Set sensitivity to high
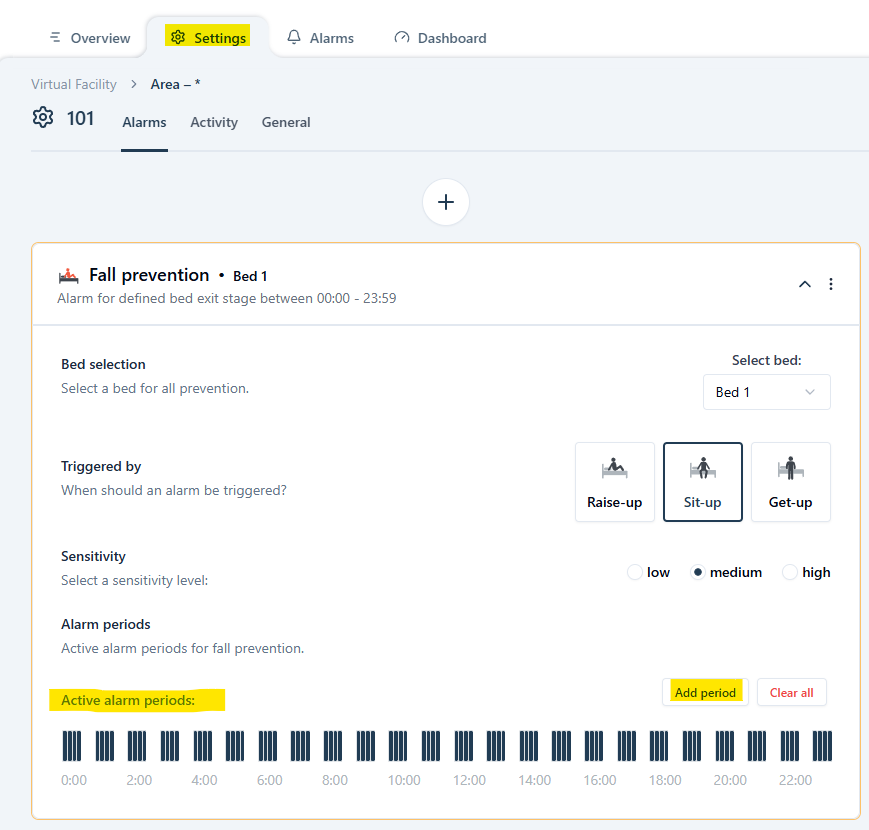Image resolution: width=869 pixels, height=830 pixels. tap(790, 573)
